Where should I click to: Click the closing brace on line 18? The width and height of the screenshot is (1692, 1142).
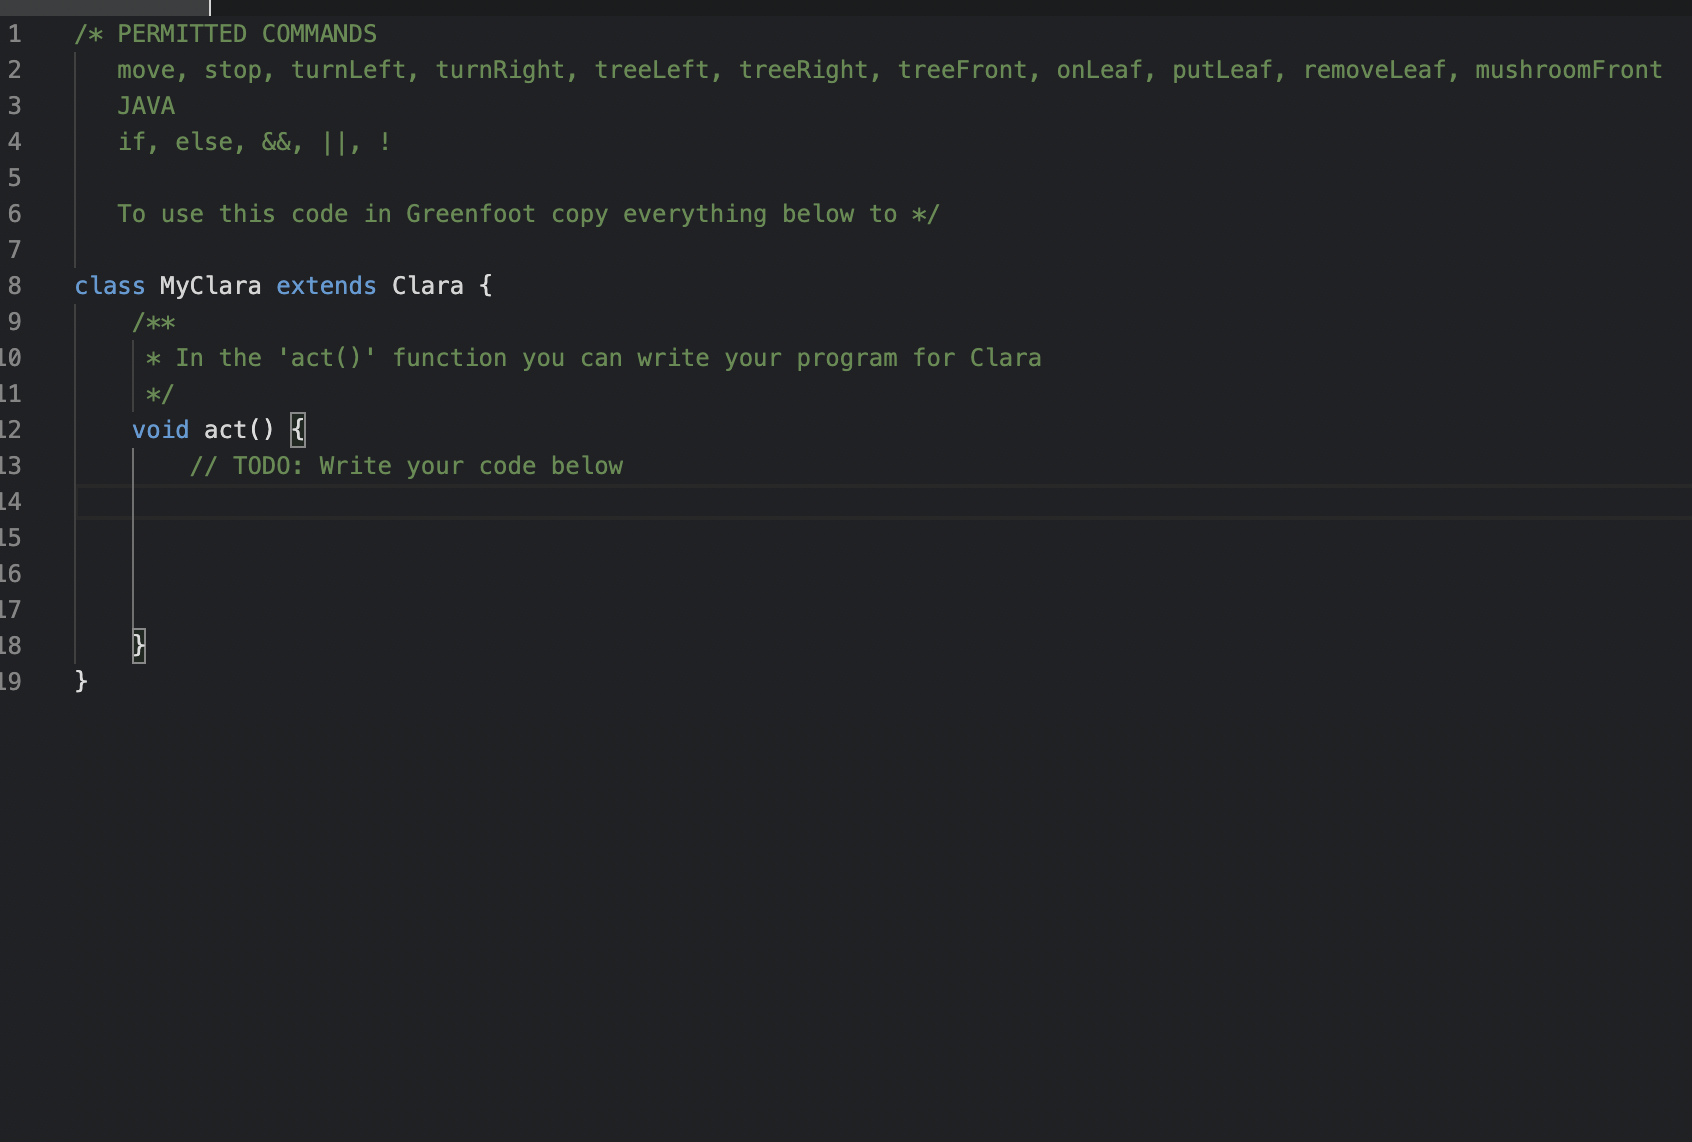coord(139,646)
